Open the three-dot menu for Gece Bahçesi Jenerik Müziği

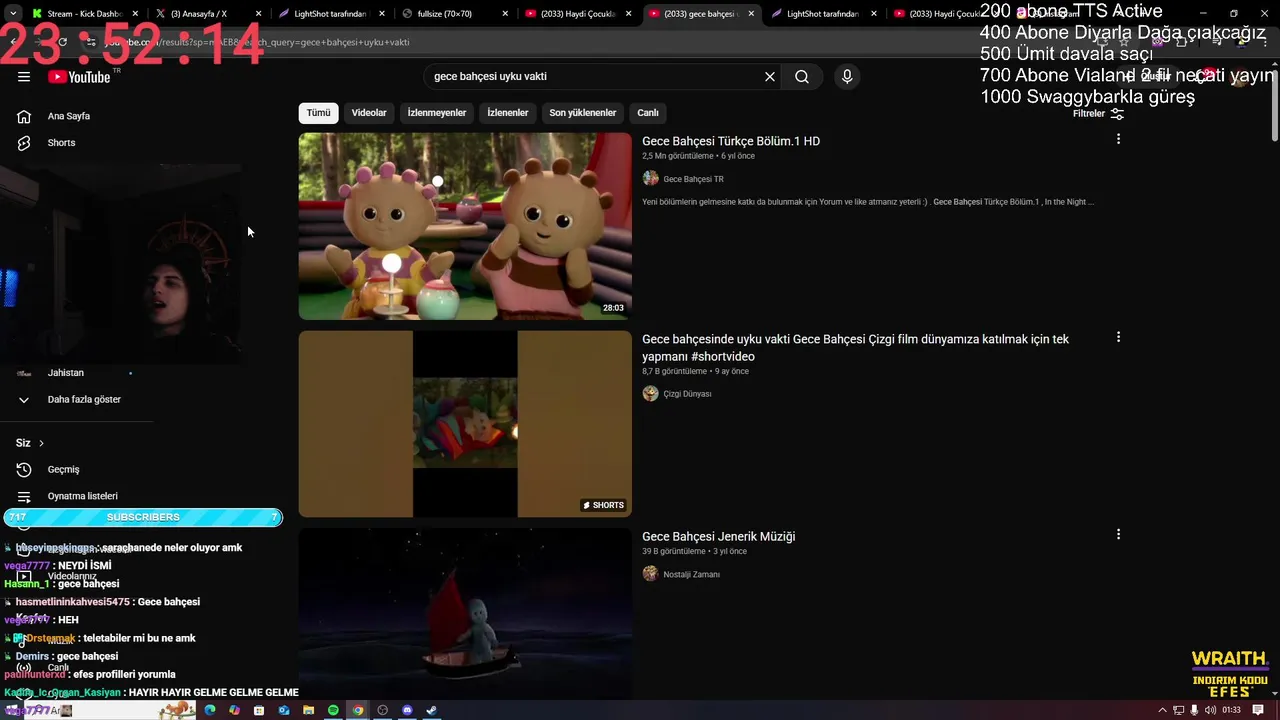(x=1118, y=535)
